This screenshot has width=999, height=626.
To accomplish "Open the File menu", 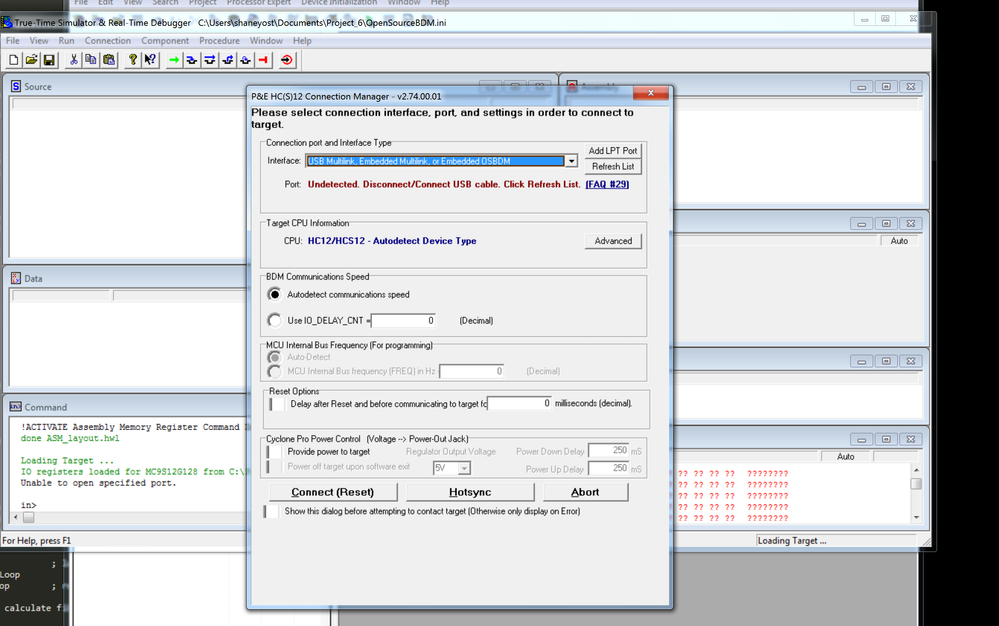I will 13,41.
